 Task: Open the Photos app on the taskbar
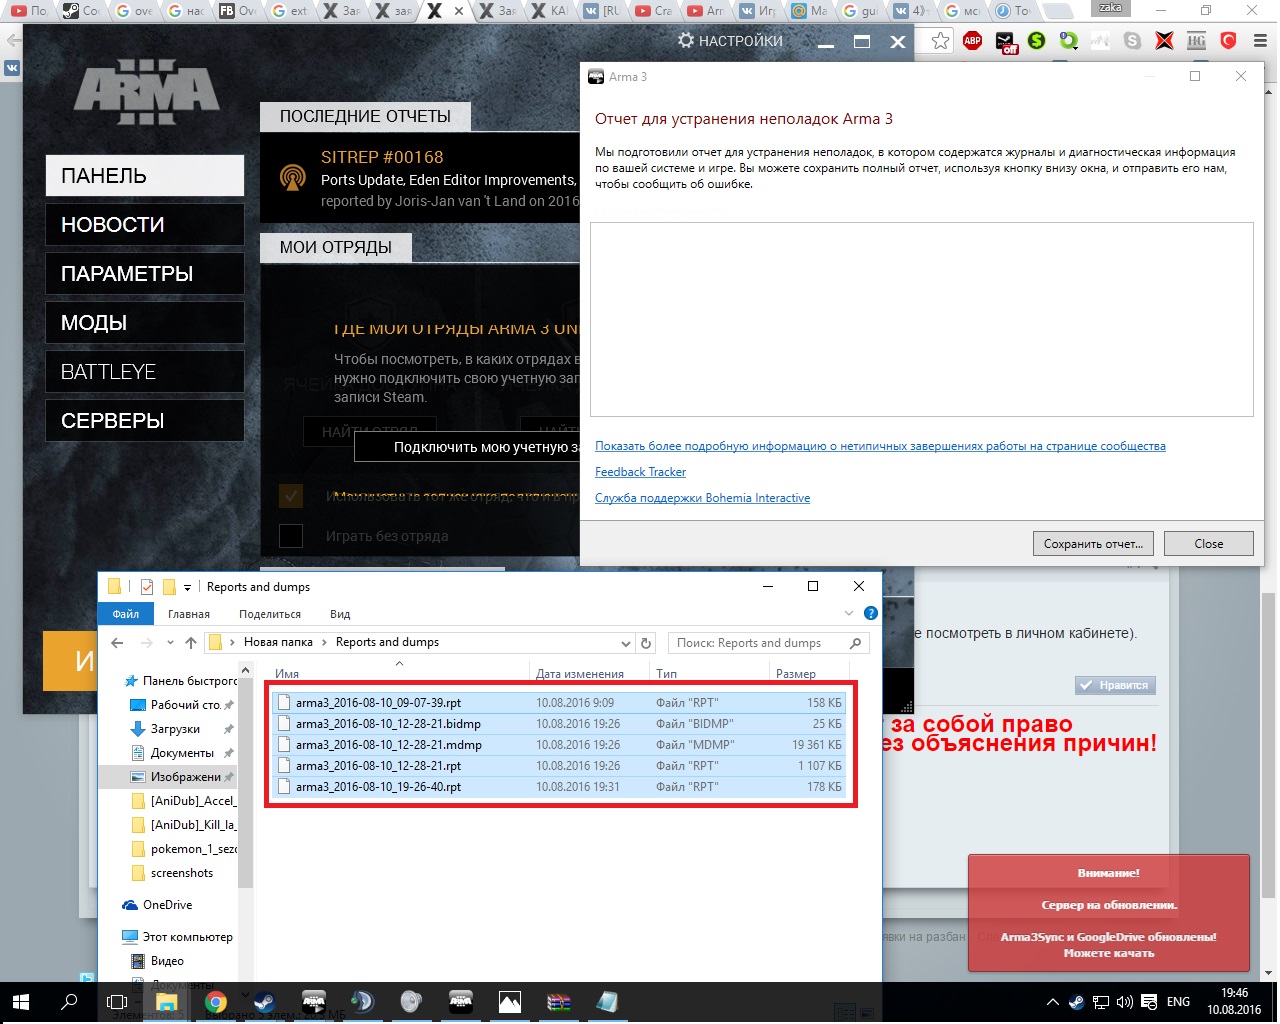click(x=509, y=1001)
